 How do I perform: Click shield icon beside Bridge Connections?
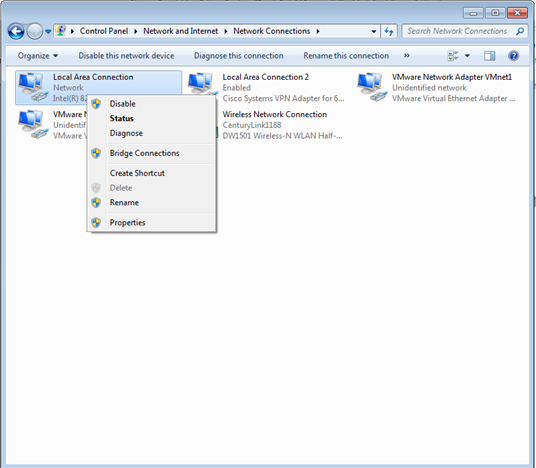click(96, 153)
